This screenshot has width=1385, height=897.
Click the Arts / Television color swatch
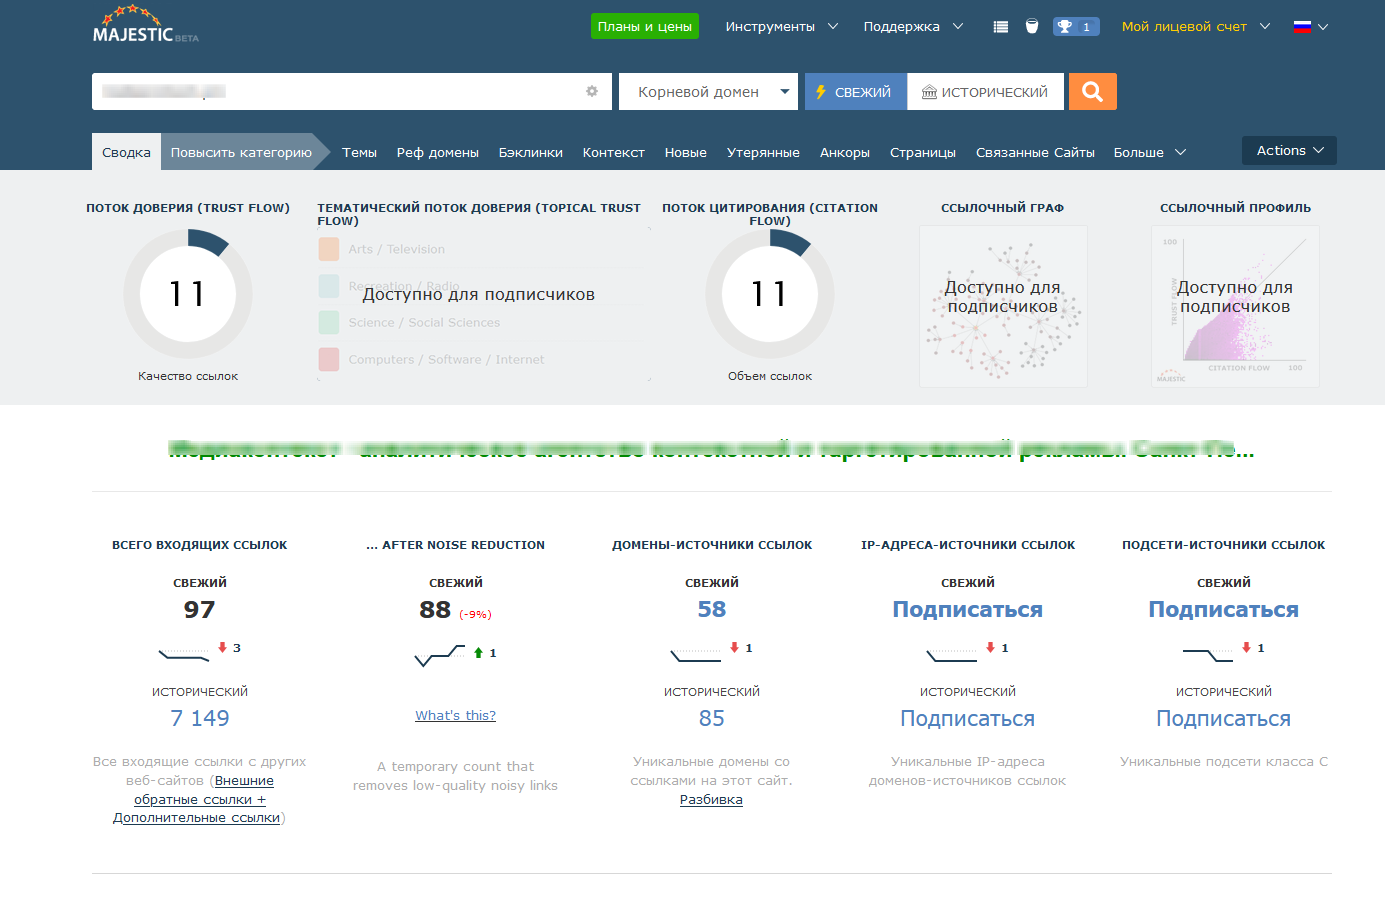coord(329,249)
